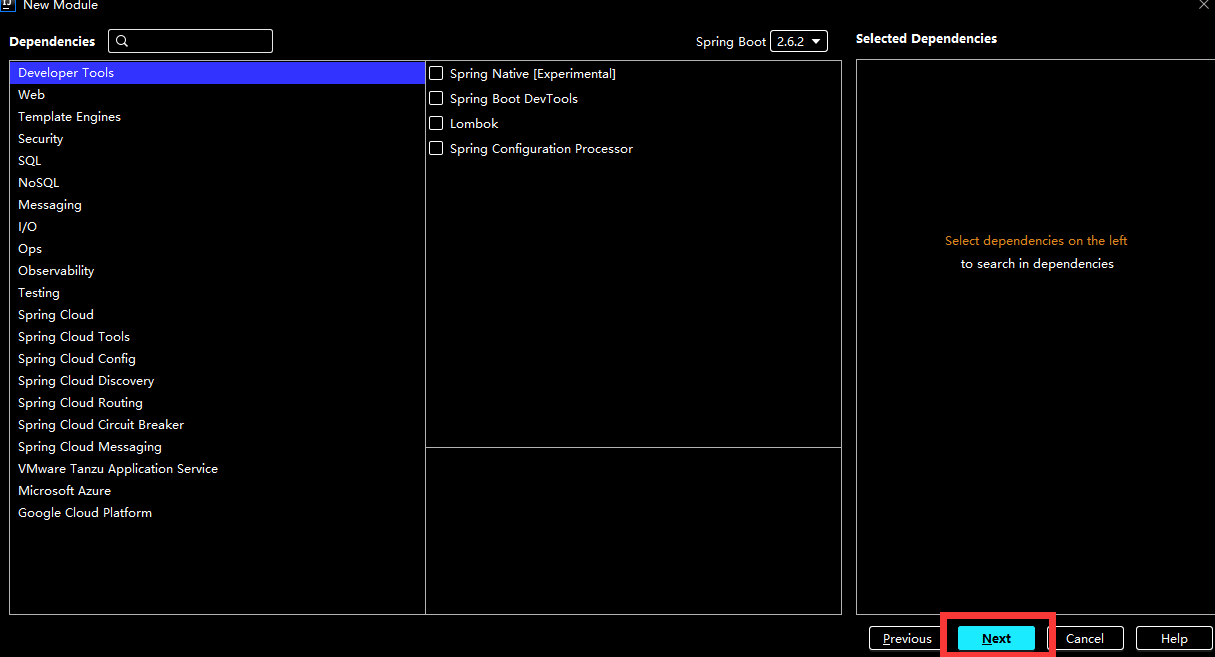This screenshot has width=1215, height=657.
Task: Proceed with the Next button
Action: click(x=996, y=638)
